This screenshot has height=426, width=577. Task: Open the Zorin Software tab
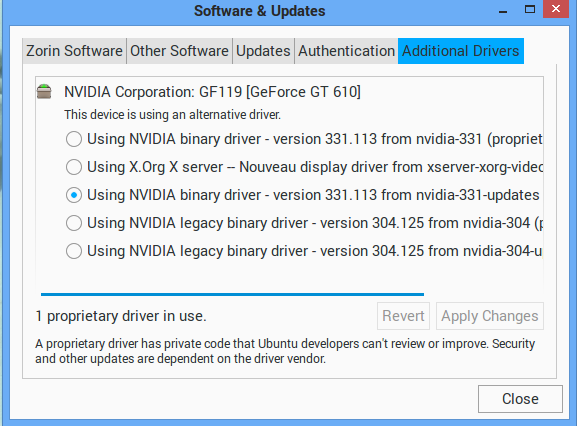tap(74, 51)
